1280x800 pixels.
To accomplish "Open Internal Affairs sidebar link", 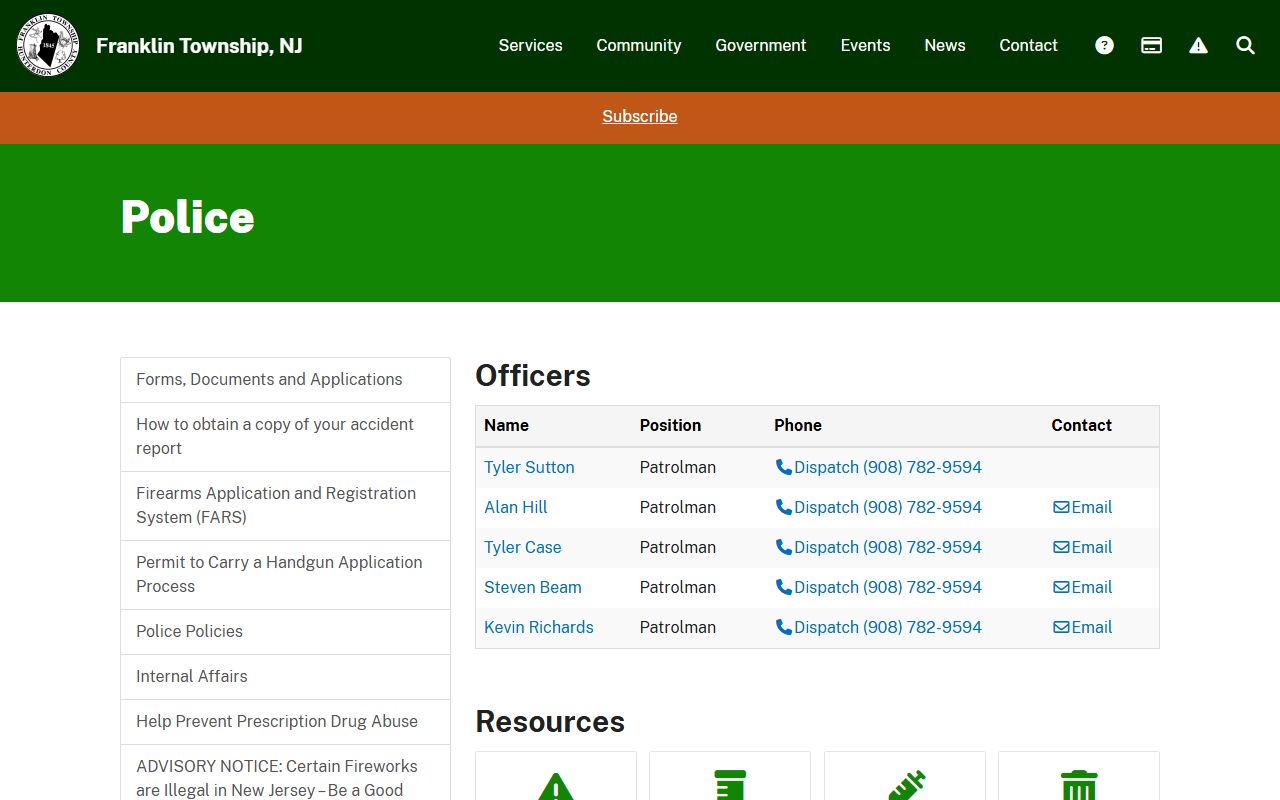I will tap(285, 677).
